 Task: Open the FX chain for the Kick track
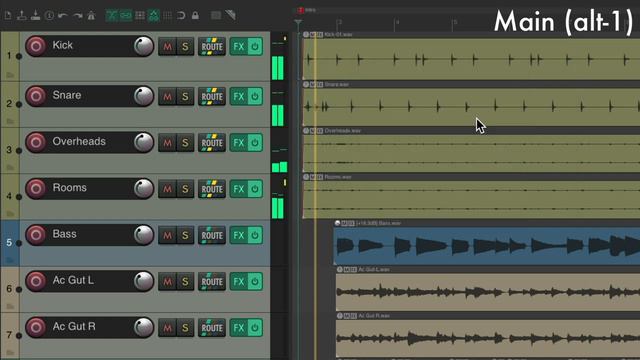[x=238, y=47]
